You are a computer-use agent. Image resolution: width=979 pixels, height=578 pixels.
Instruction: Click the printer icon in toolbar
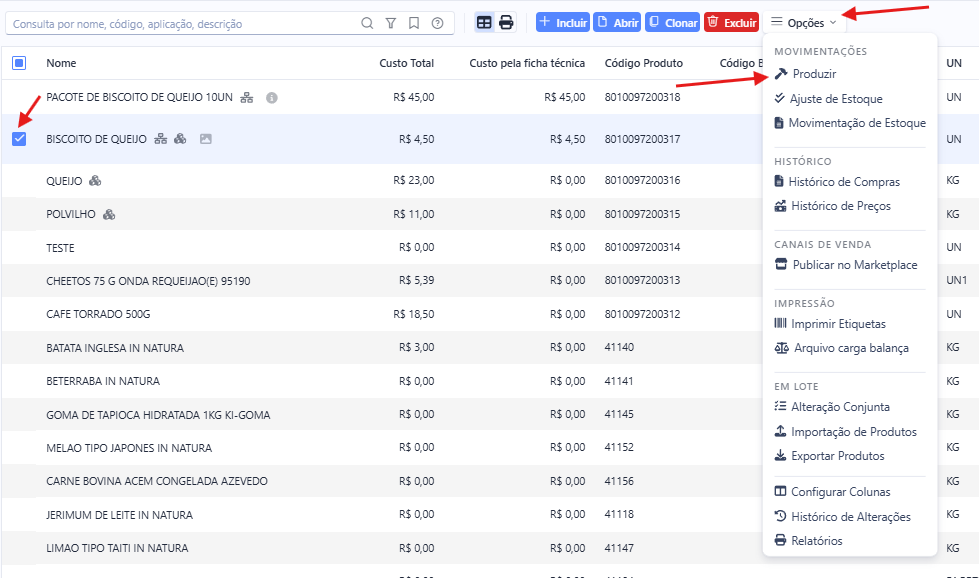pyautogui.click(x=506, y=22)
